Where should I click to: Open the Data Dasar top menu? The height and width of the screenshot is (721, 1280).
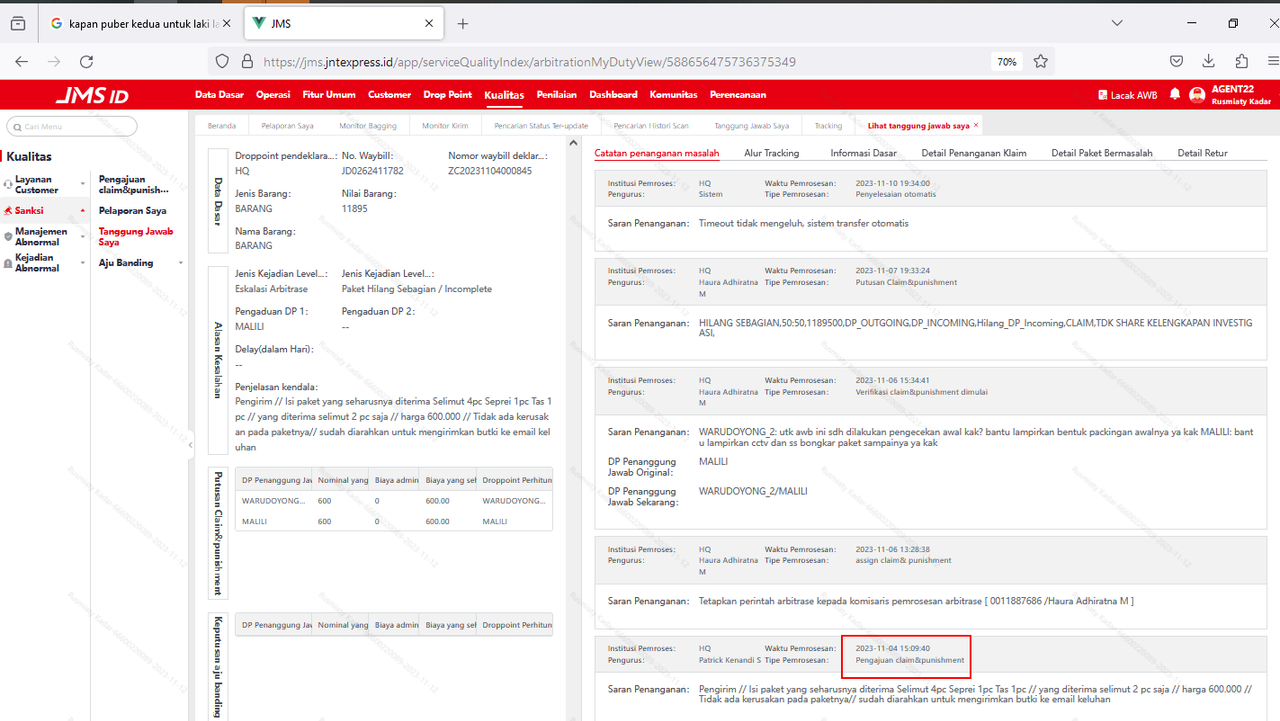[x=219, y=95]
